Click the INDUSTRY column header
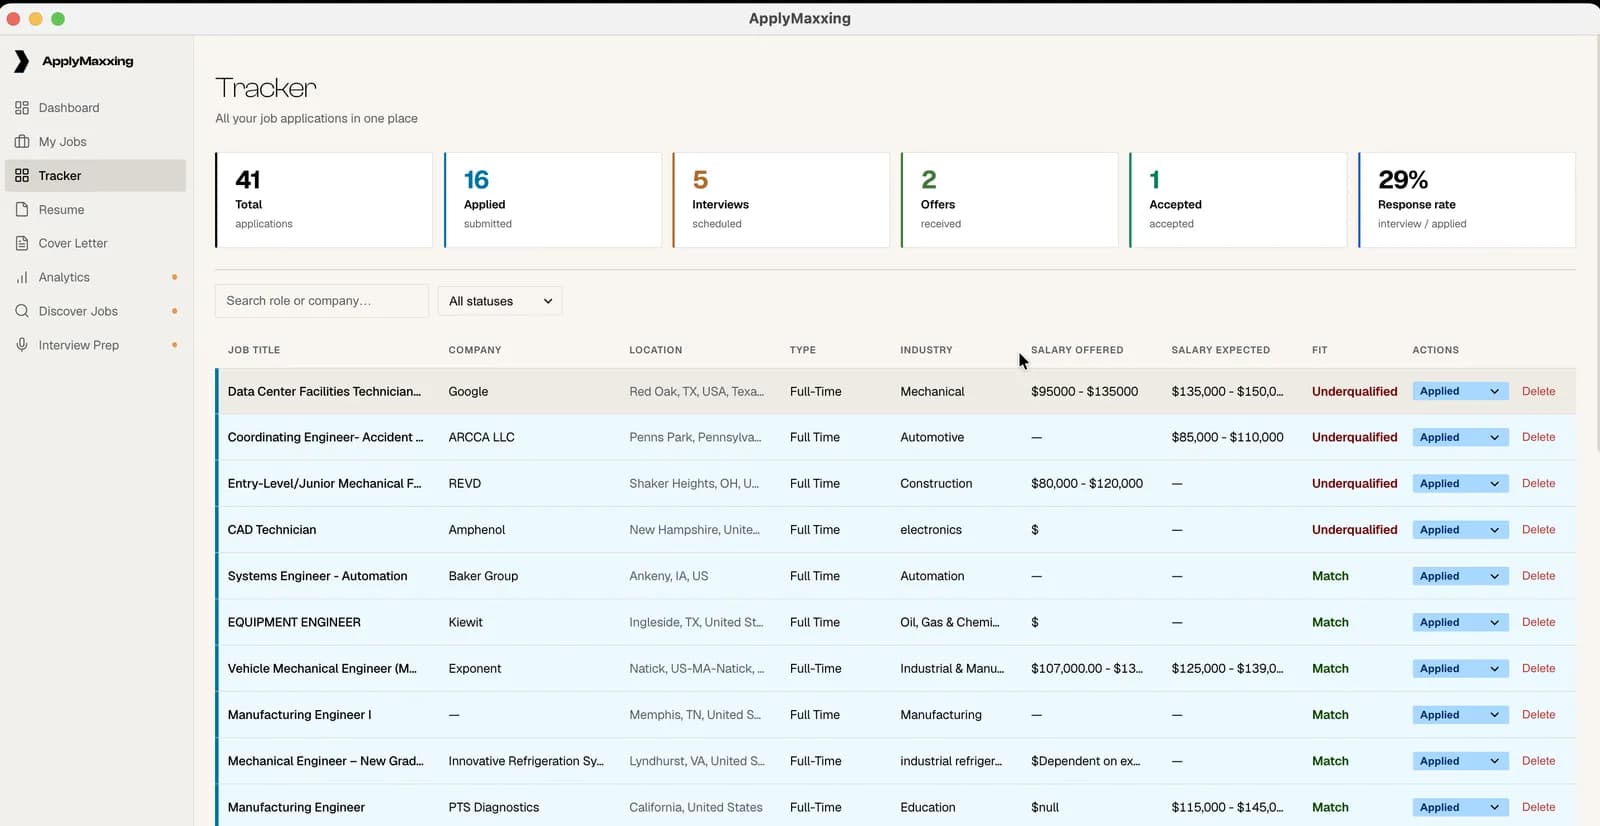This screenshot has width=1600, height=826. 926,350
